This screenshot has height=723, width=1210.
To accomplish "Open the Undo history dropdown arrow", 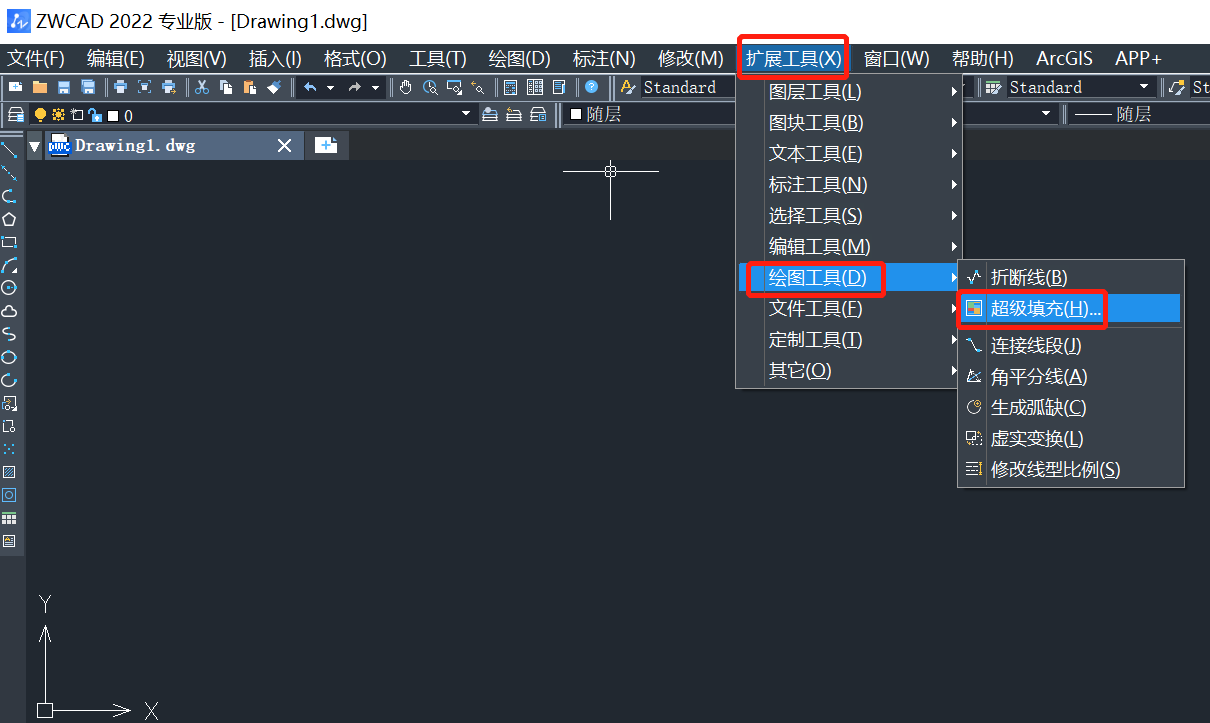I will tap(330, 87).
